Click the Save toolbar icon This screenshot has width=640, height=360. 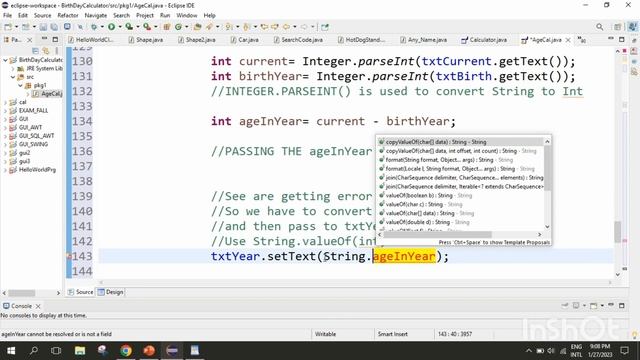click(43, 27)
